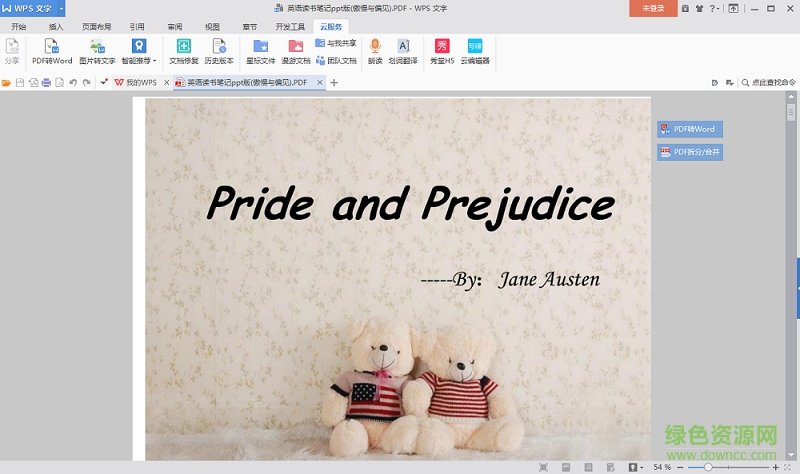
Task: Click the 未登录 login button
Action: 653,8
